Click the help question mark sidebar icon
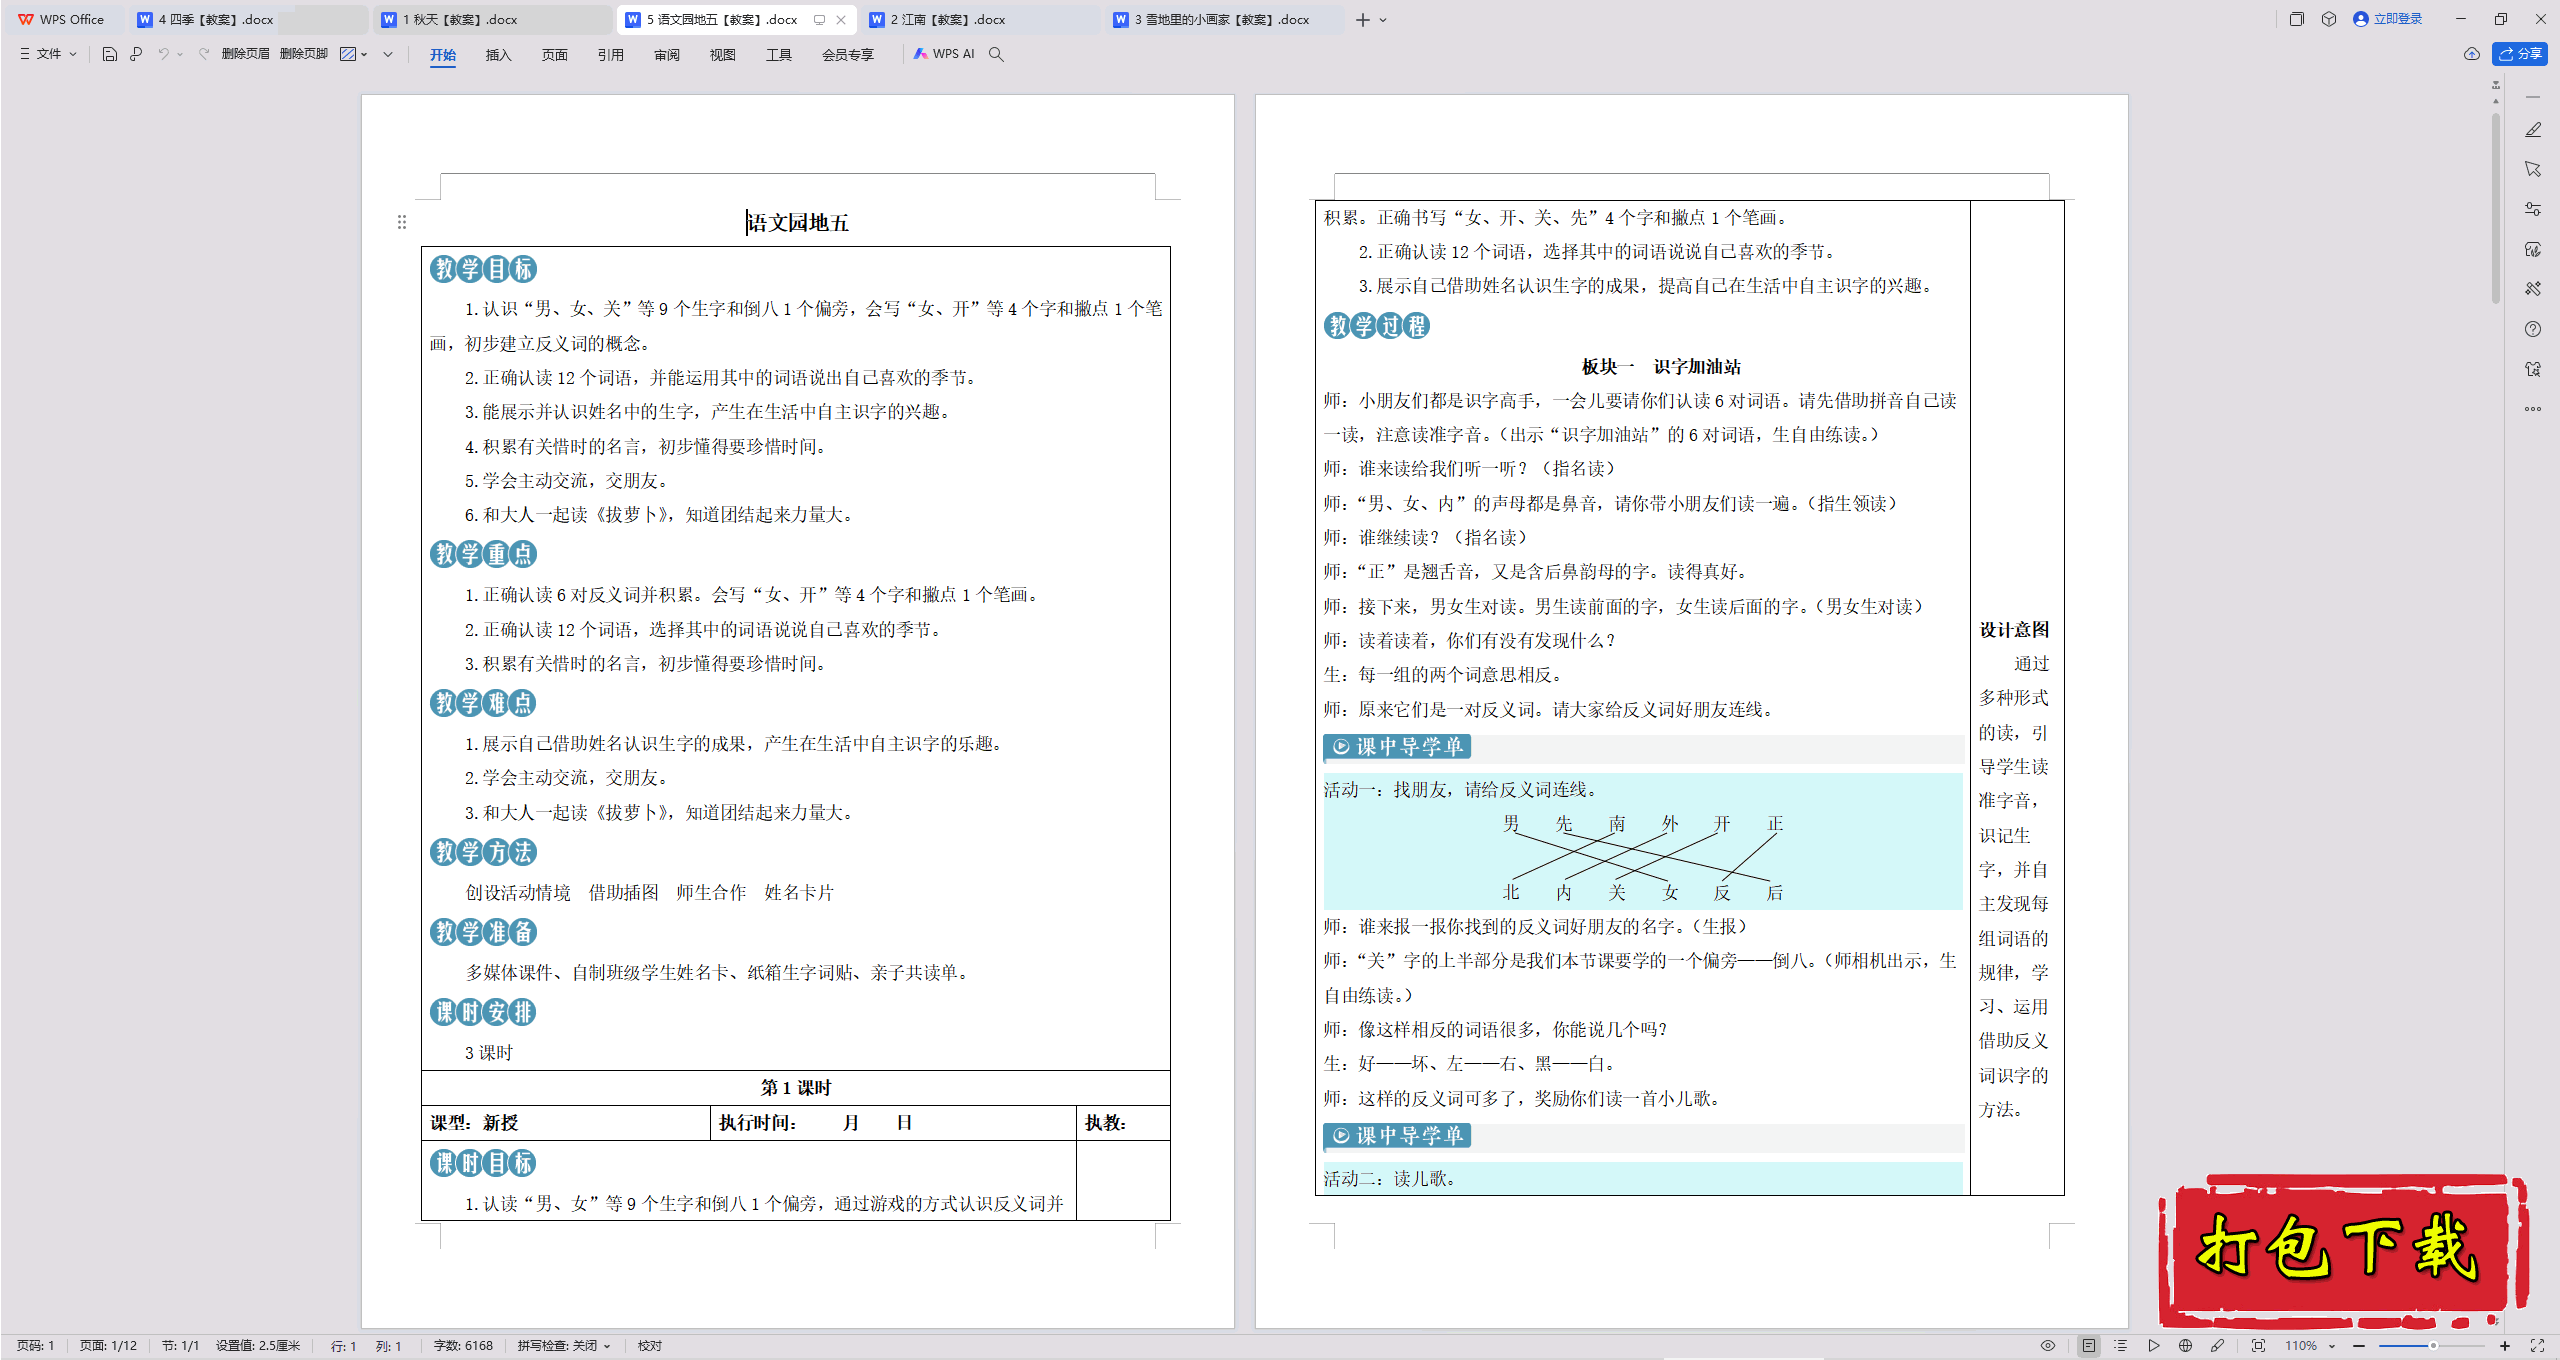Screen dimensions: 2560x1360 [2533, 329]
